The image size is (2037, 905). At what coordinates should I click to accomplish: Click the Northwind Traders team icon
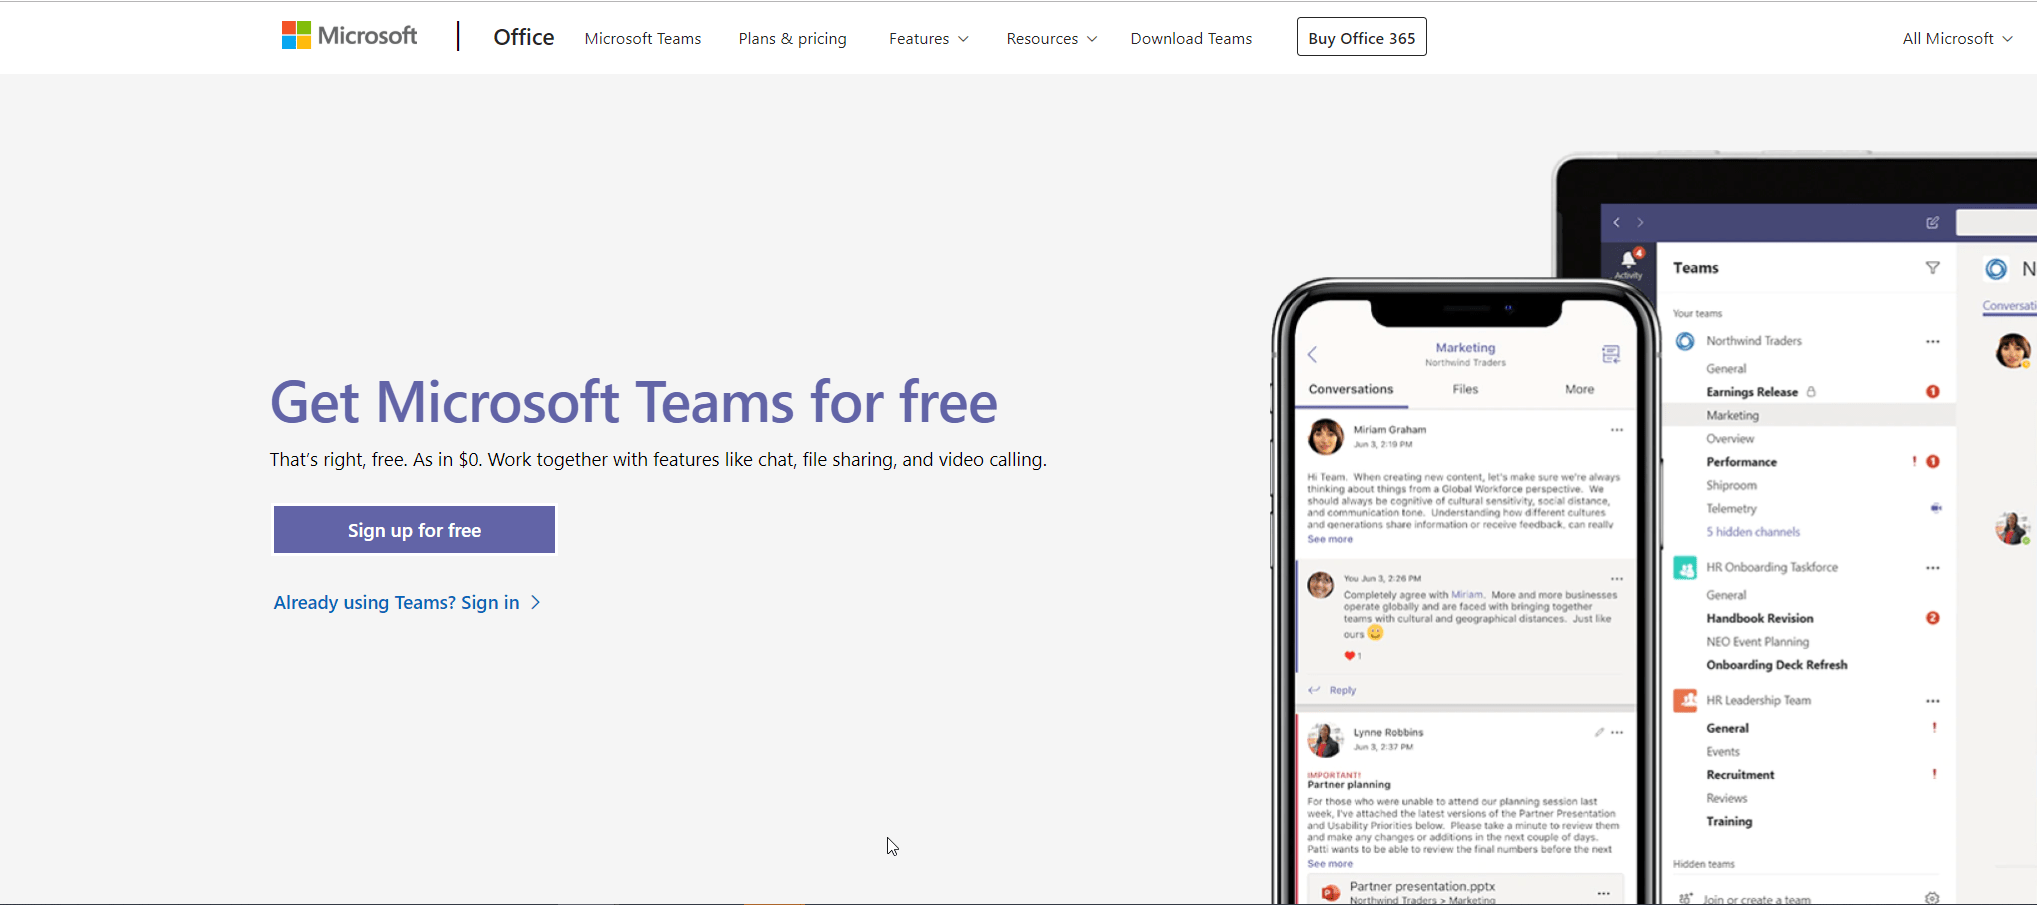tap(1685, 341)
